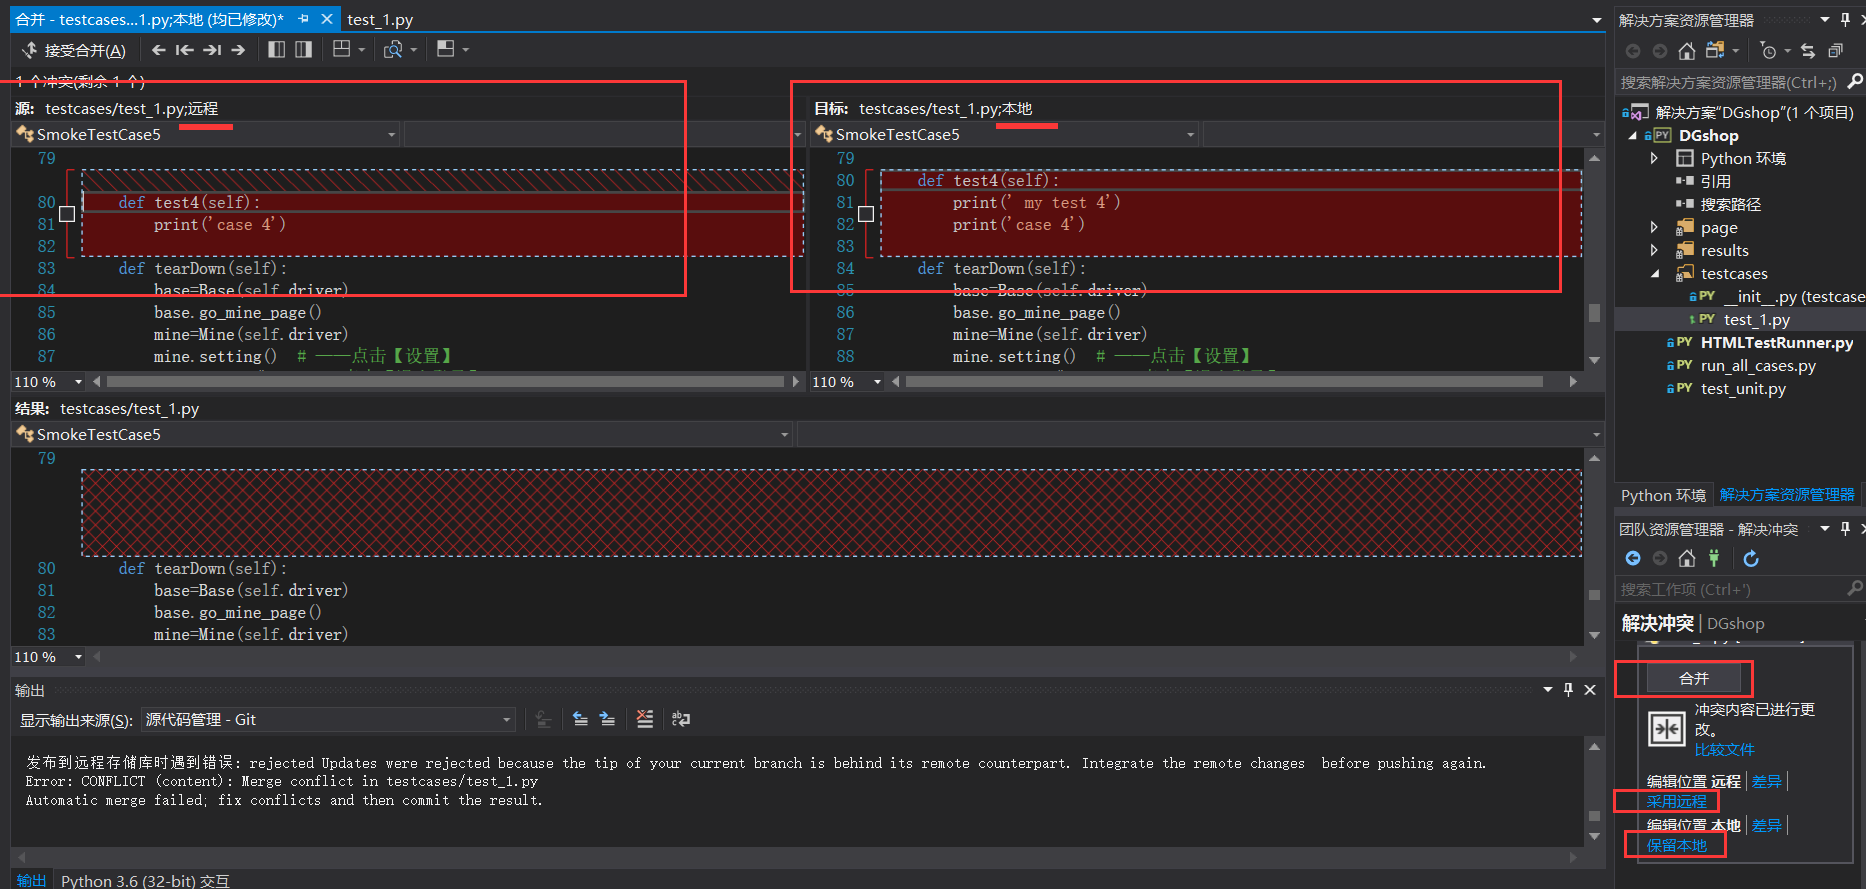This screenshot has width=1866, height=889.
Task: Toggle word wrap in output pane
Action: coord(681,719)
